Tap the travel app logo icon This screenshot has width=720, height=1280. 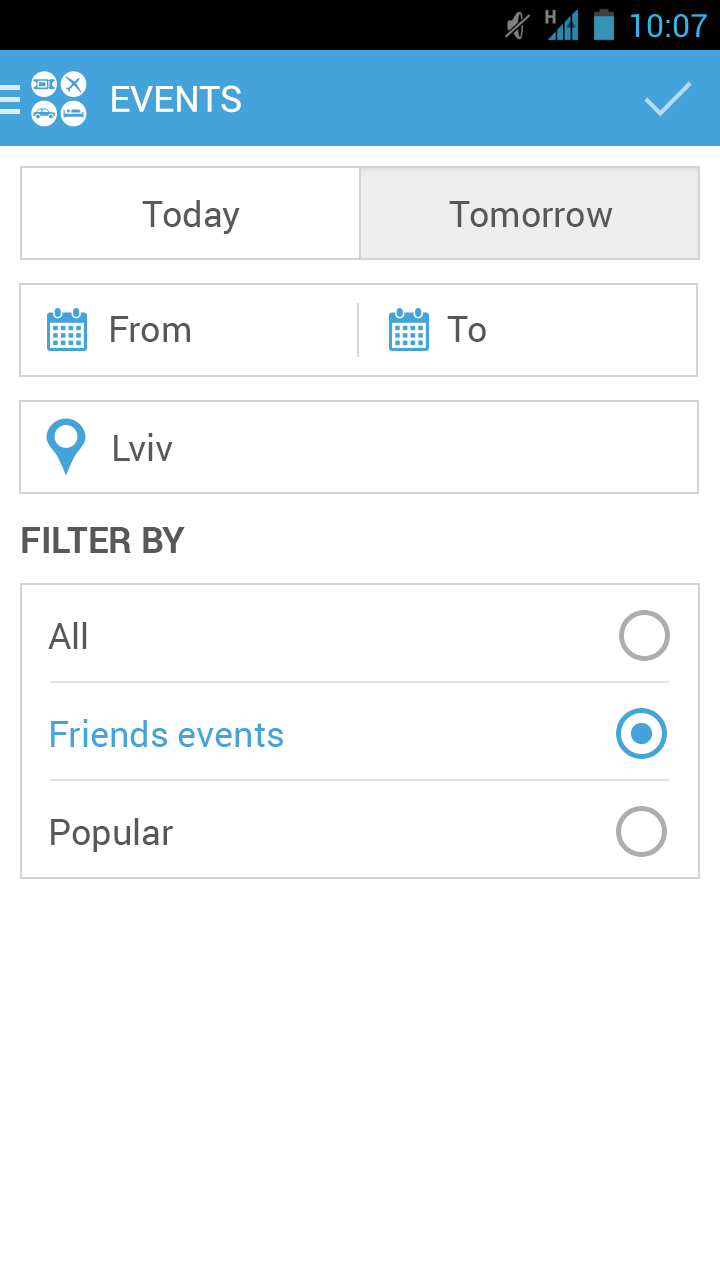pyautogui.click(x=59, y=99)
